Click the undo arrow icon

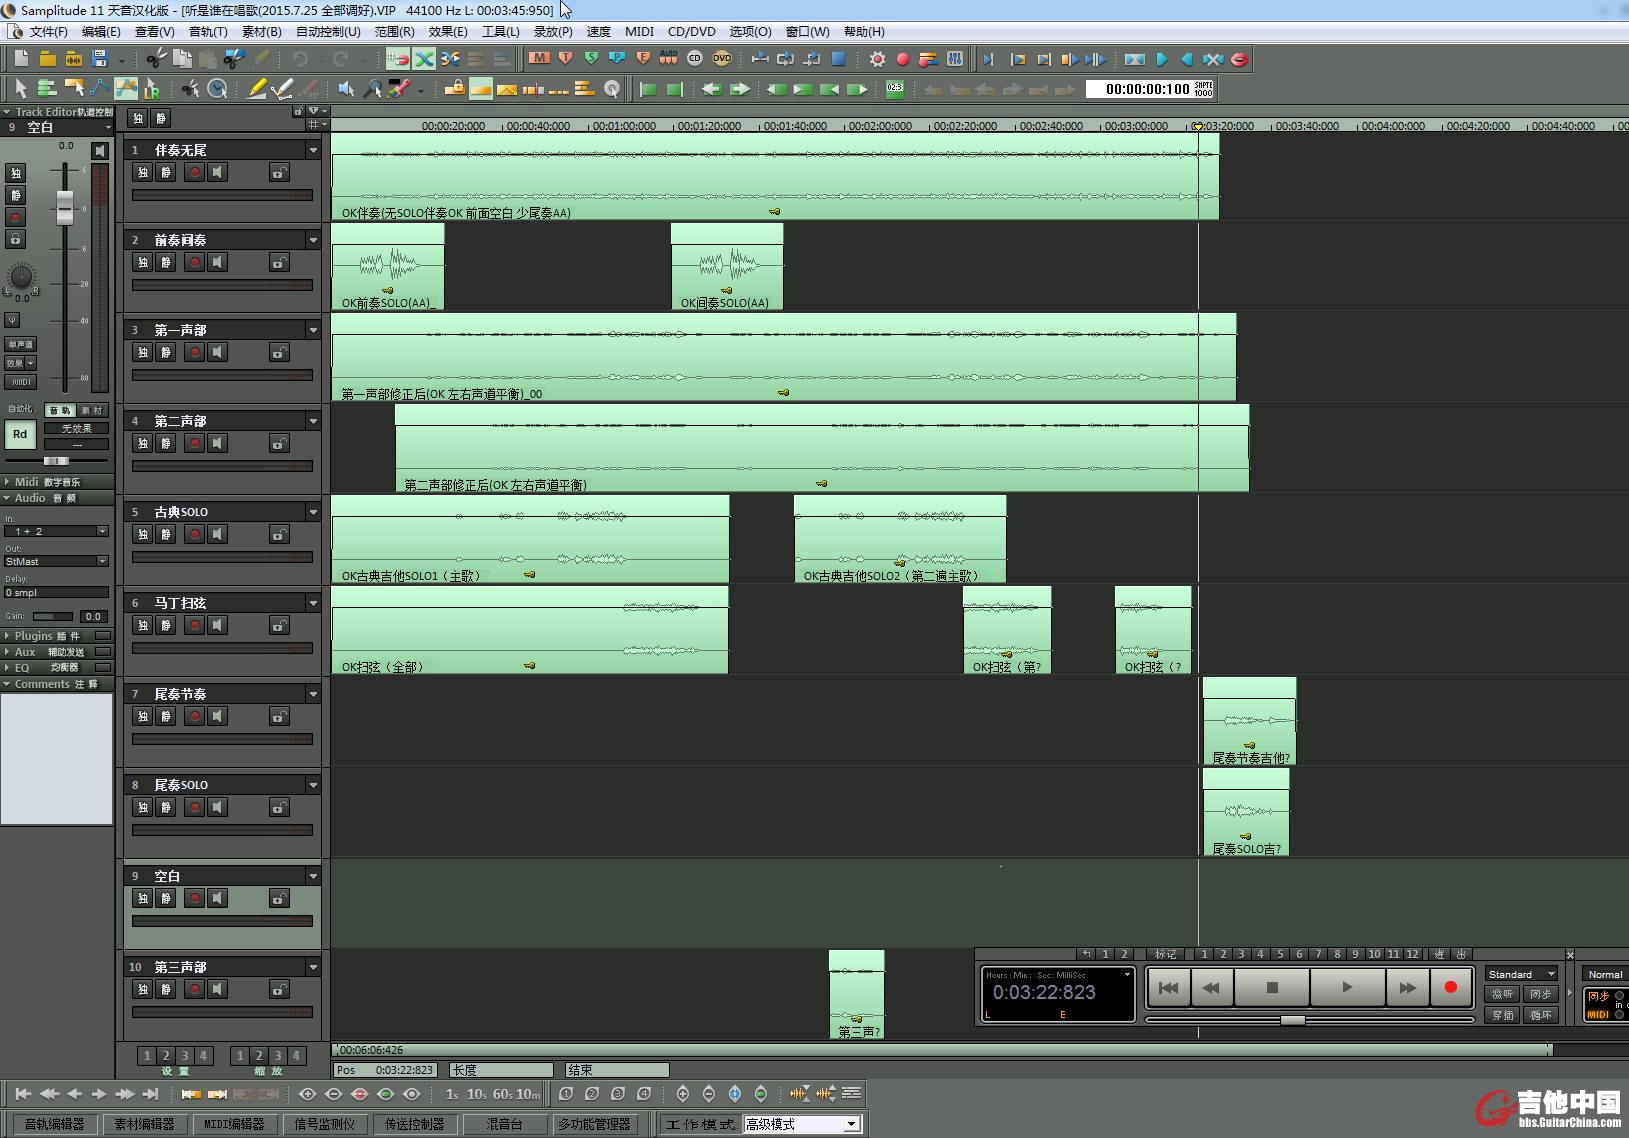300,59
